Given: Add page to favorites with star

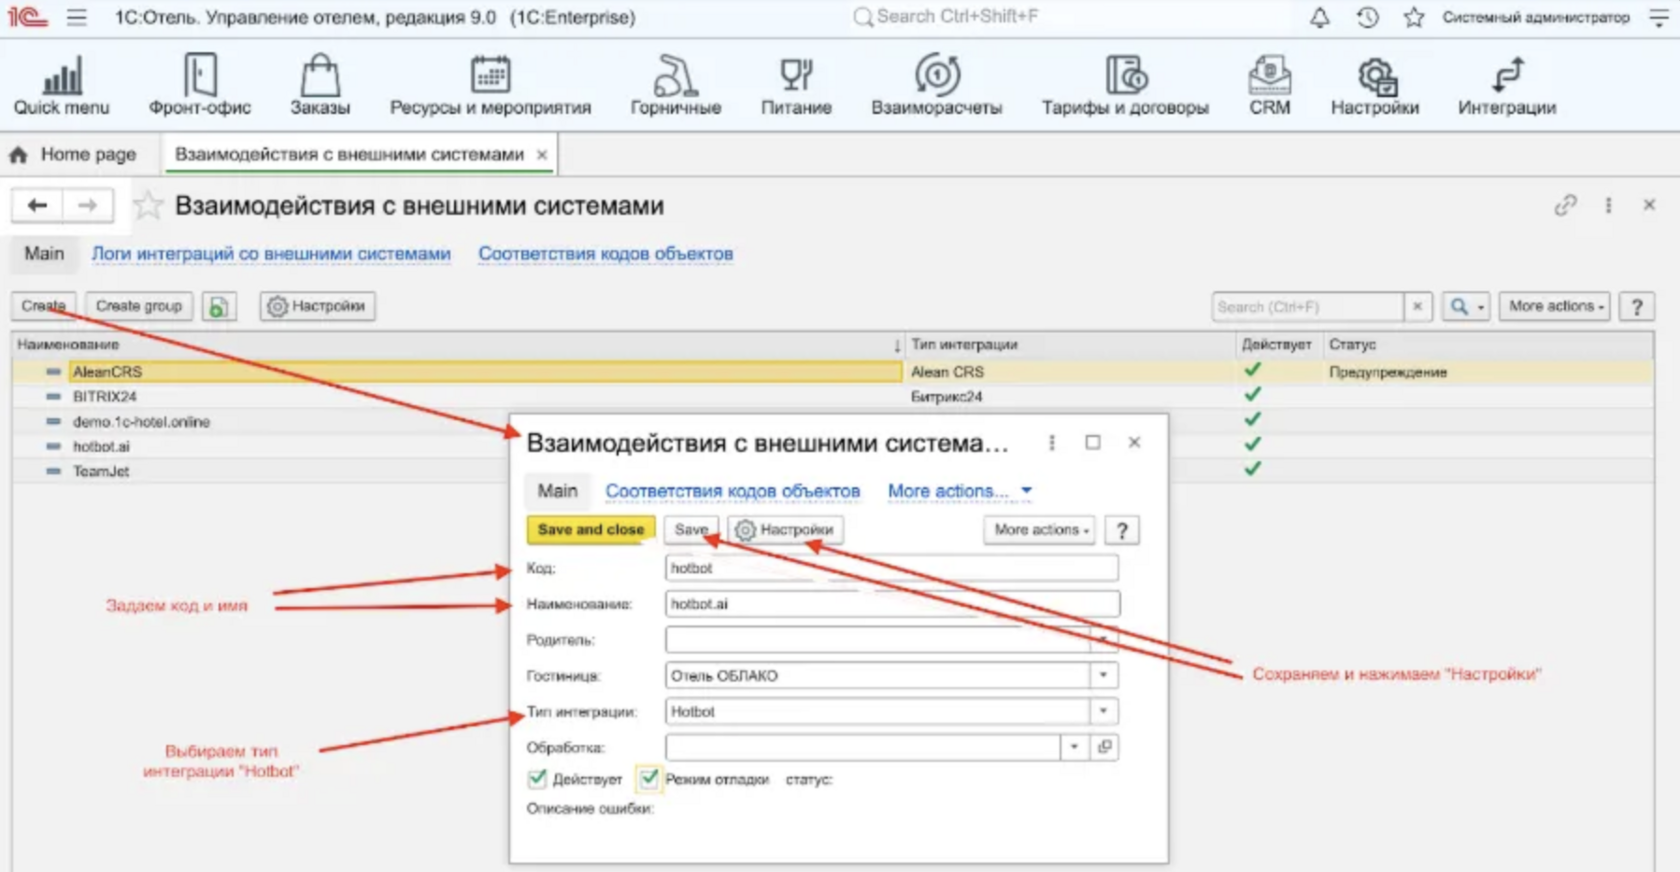Looking at the screenshot, I should point(148,205).
